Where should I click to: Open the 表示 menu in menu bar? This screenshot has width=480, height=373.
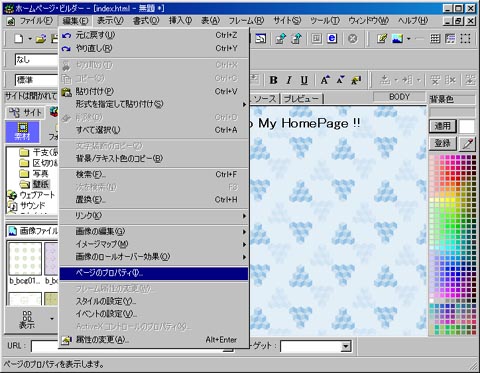tap(110, 21)
